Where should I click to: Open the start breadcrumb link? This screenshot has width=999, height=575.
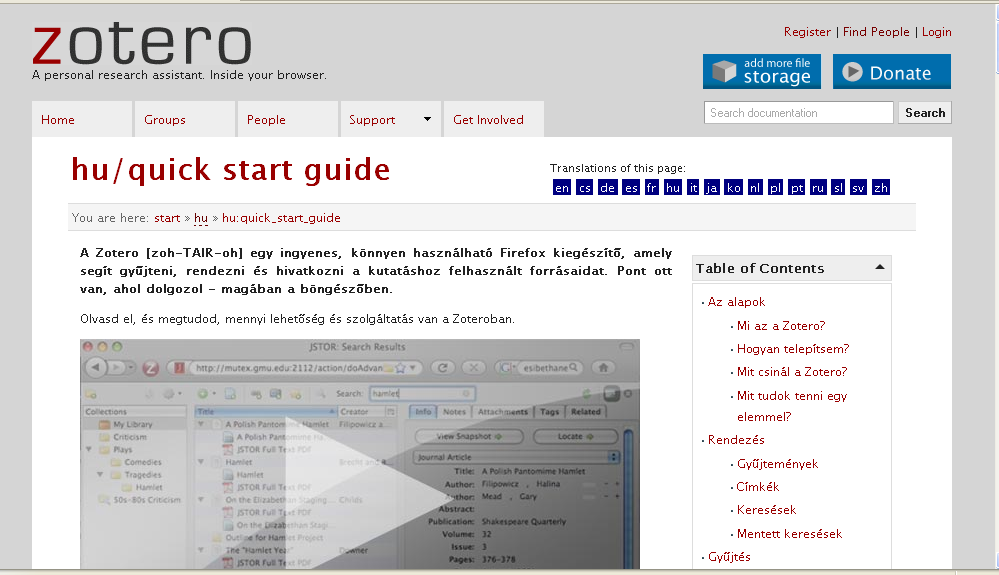167,218
